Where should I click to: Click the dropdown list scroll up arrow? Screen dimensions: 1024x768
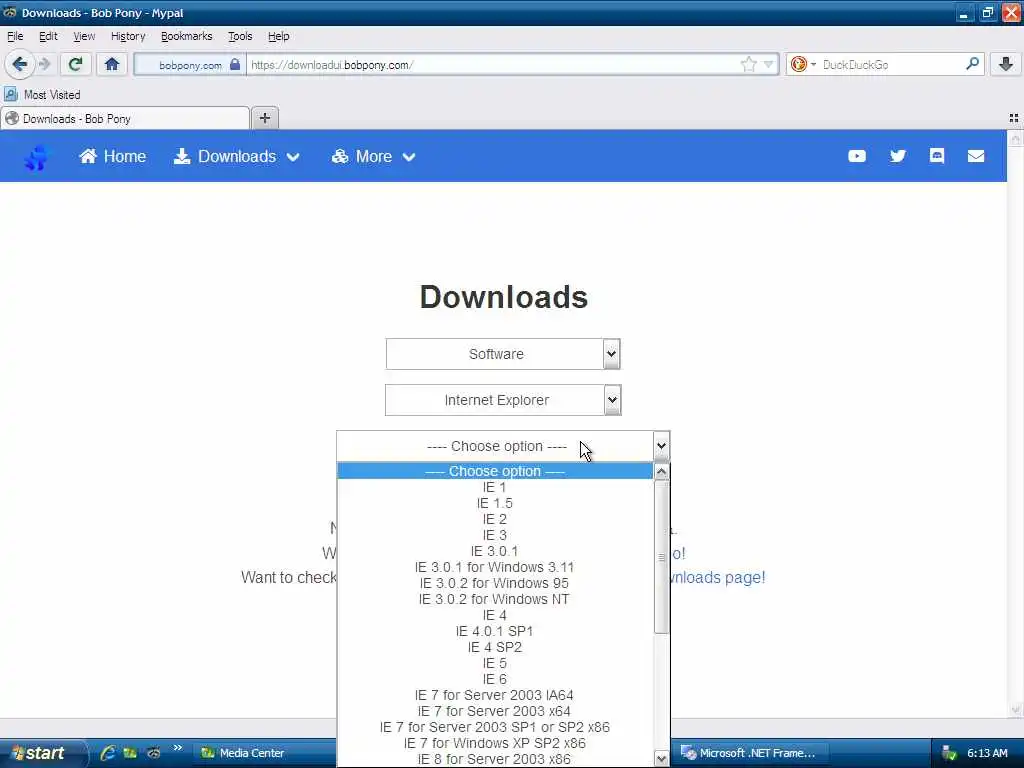pyautogui.click(x=662, y=472)
